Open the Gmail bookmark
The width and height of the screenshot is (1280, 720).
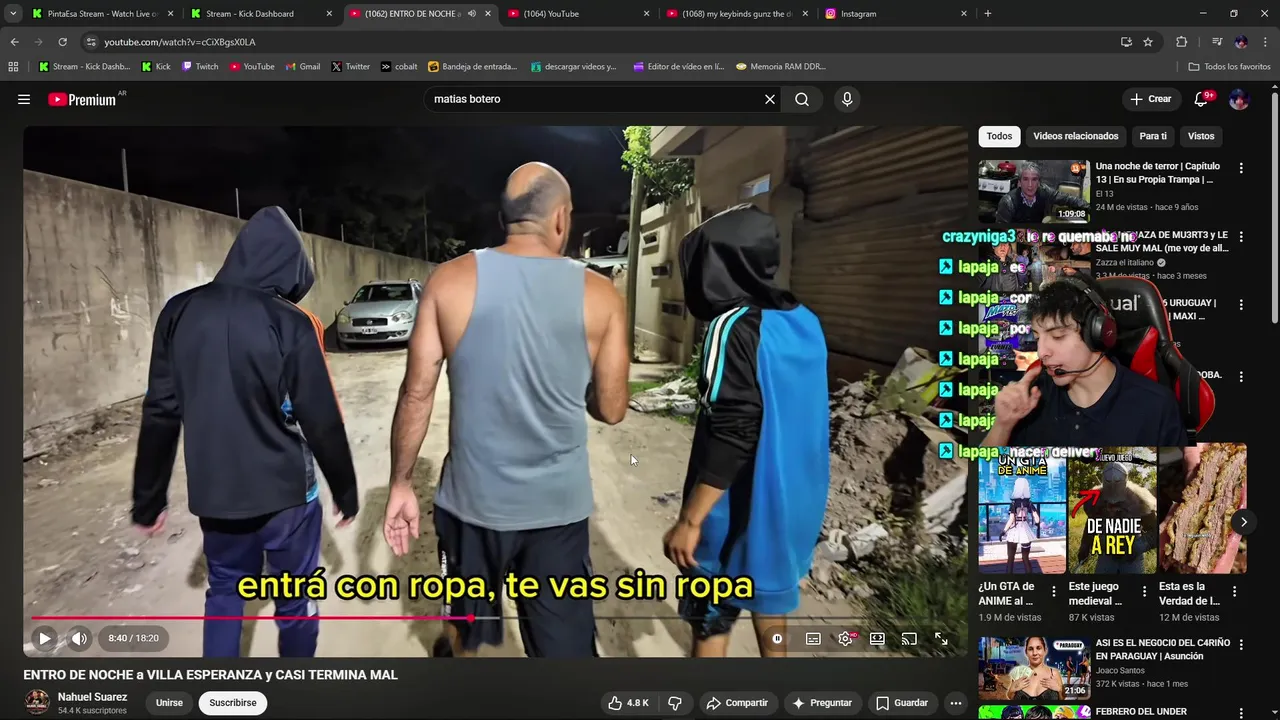(303, 67)
